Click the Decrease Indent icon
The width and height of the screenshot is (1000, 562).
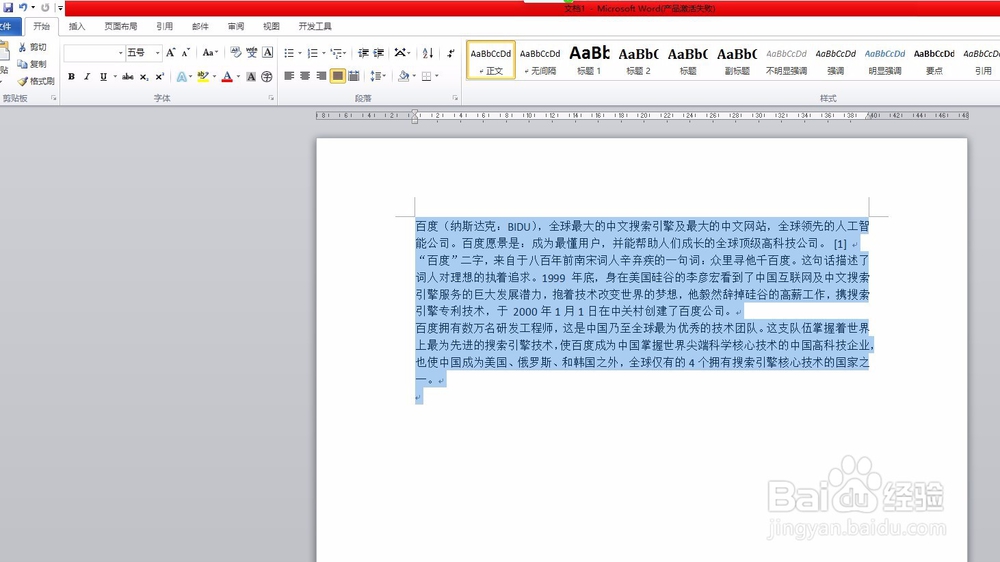364,53
